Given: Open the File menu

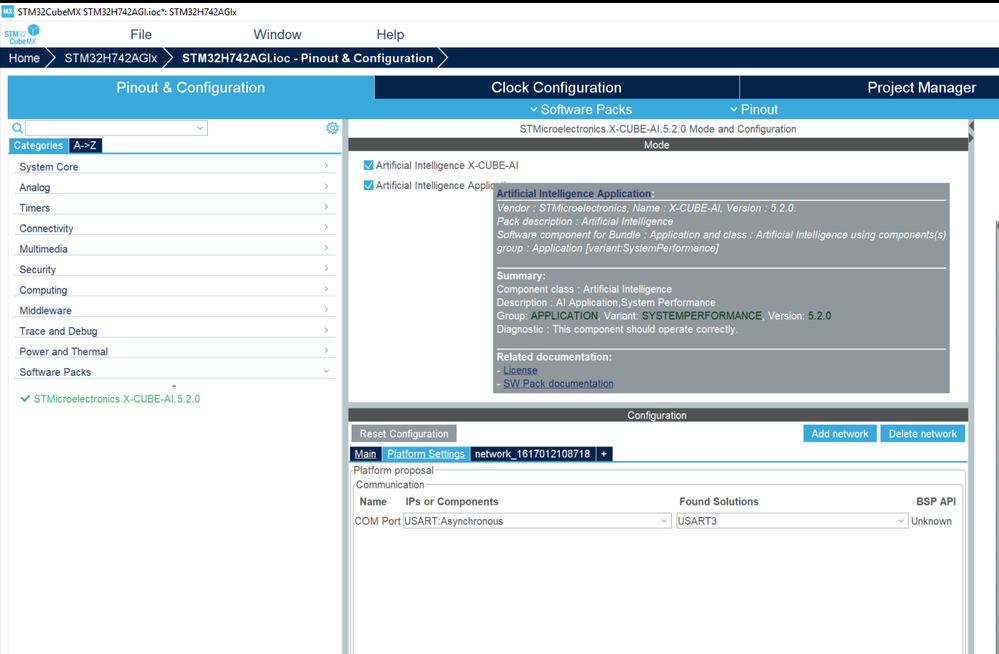Looking at the screenshot, I should (141, 34).
